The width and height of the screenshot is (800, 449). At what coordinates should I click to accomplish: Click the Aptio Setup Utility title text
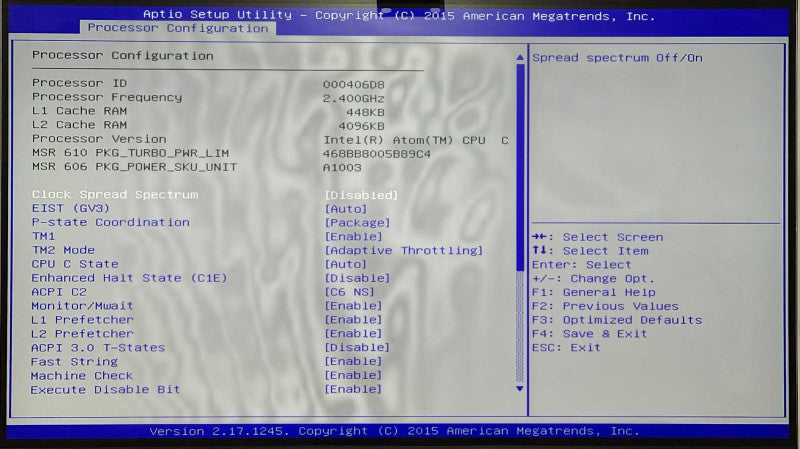coord(399,15)
